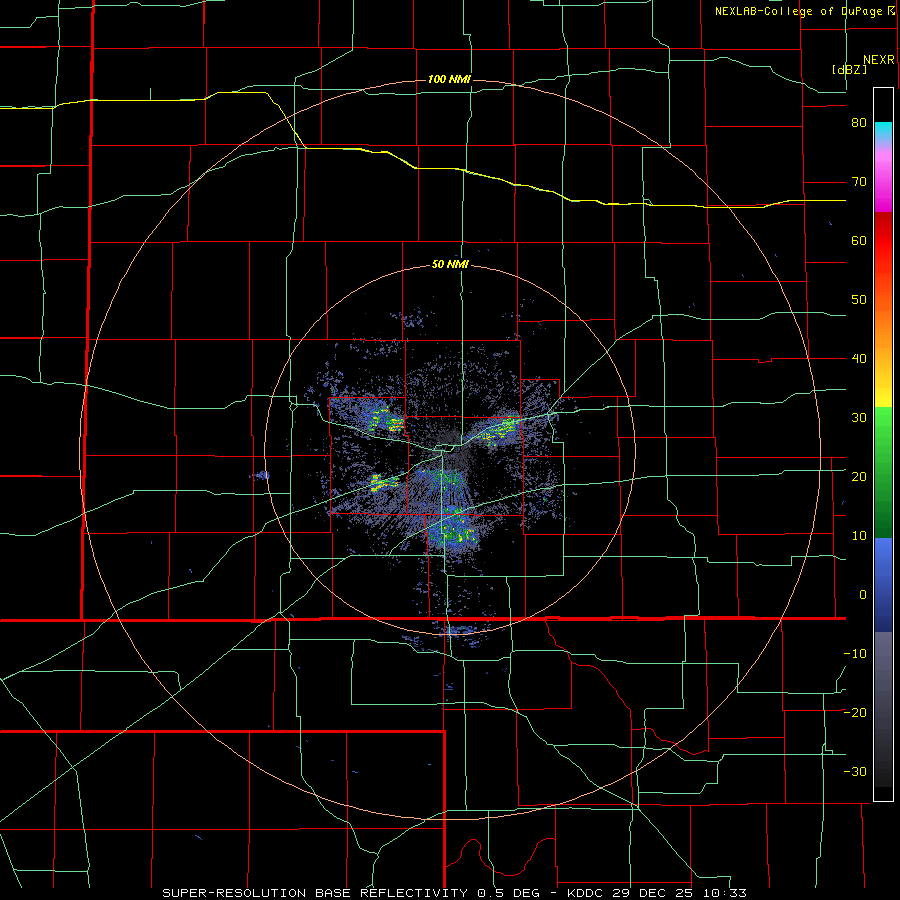Click the 70 value on the dBZ scale
Viewport: 900px width, 900px height.
[859, 182]
